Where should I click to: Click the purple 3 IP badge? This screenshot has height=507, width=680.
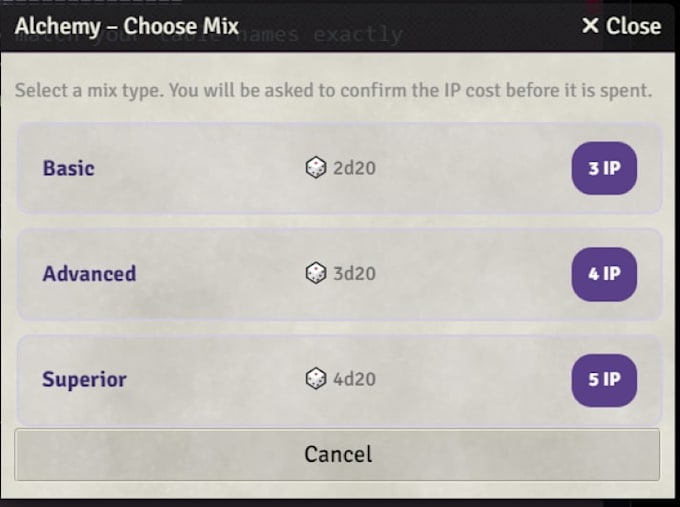604,168
